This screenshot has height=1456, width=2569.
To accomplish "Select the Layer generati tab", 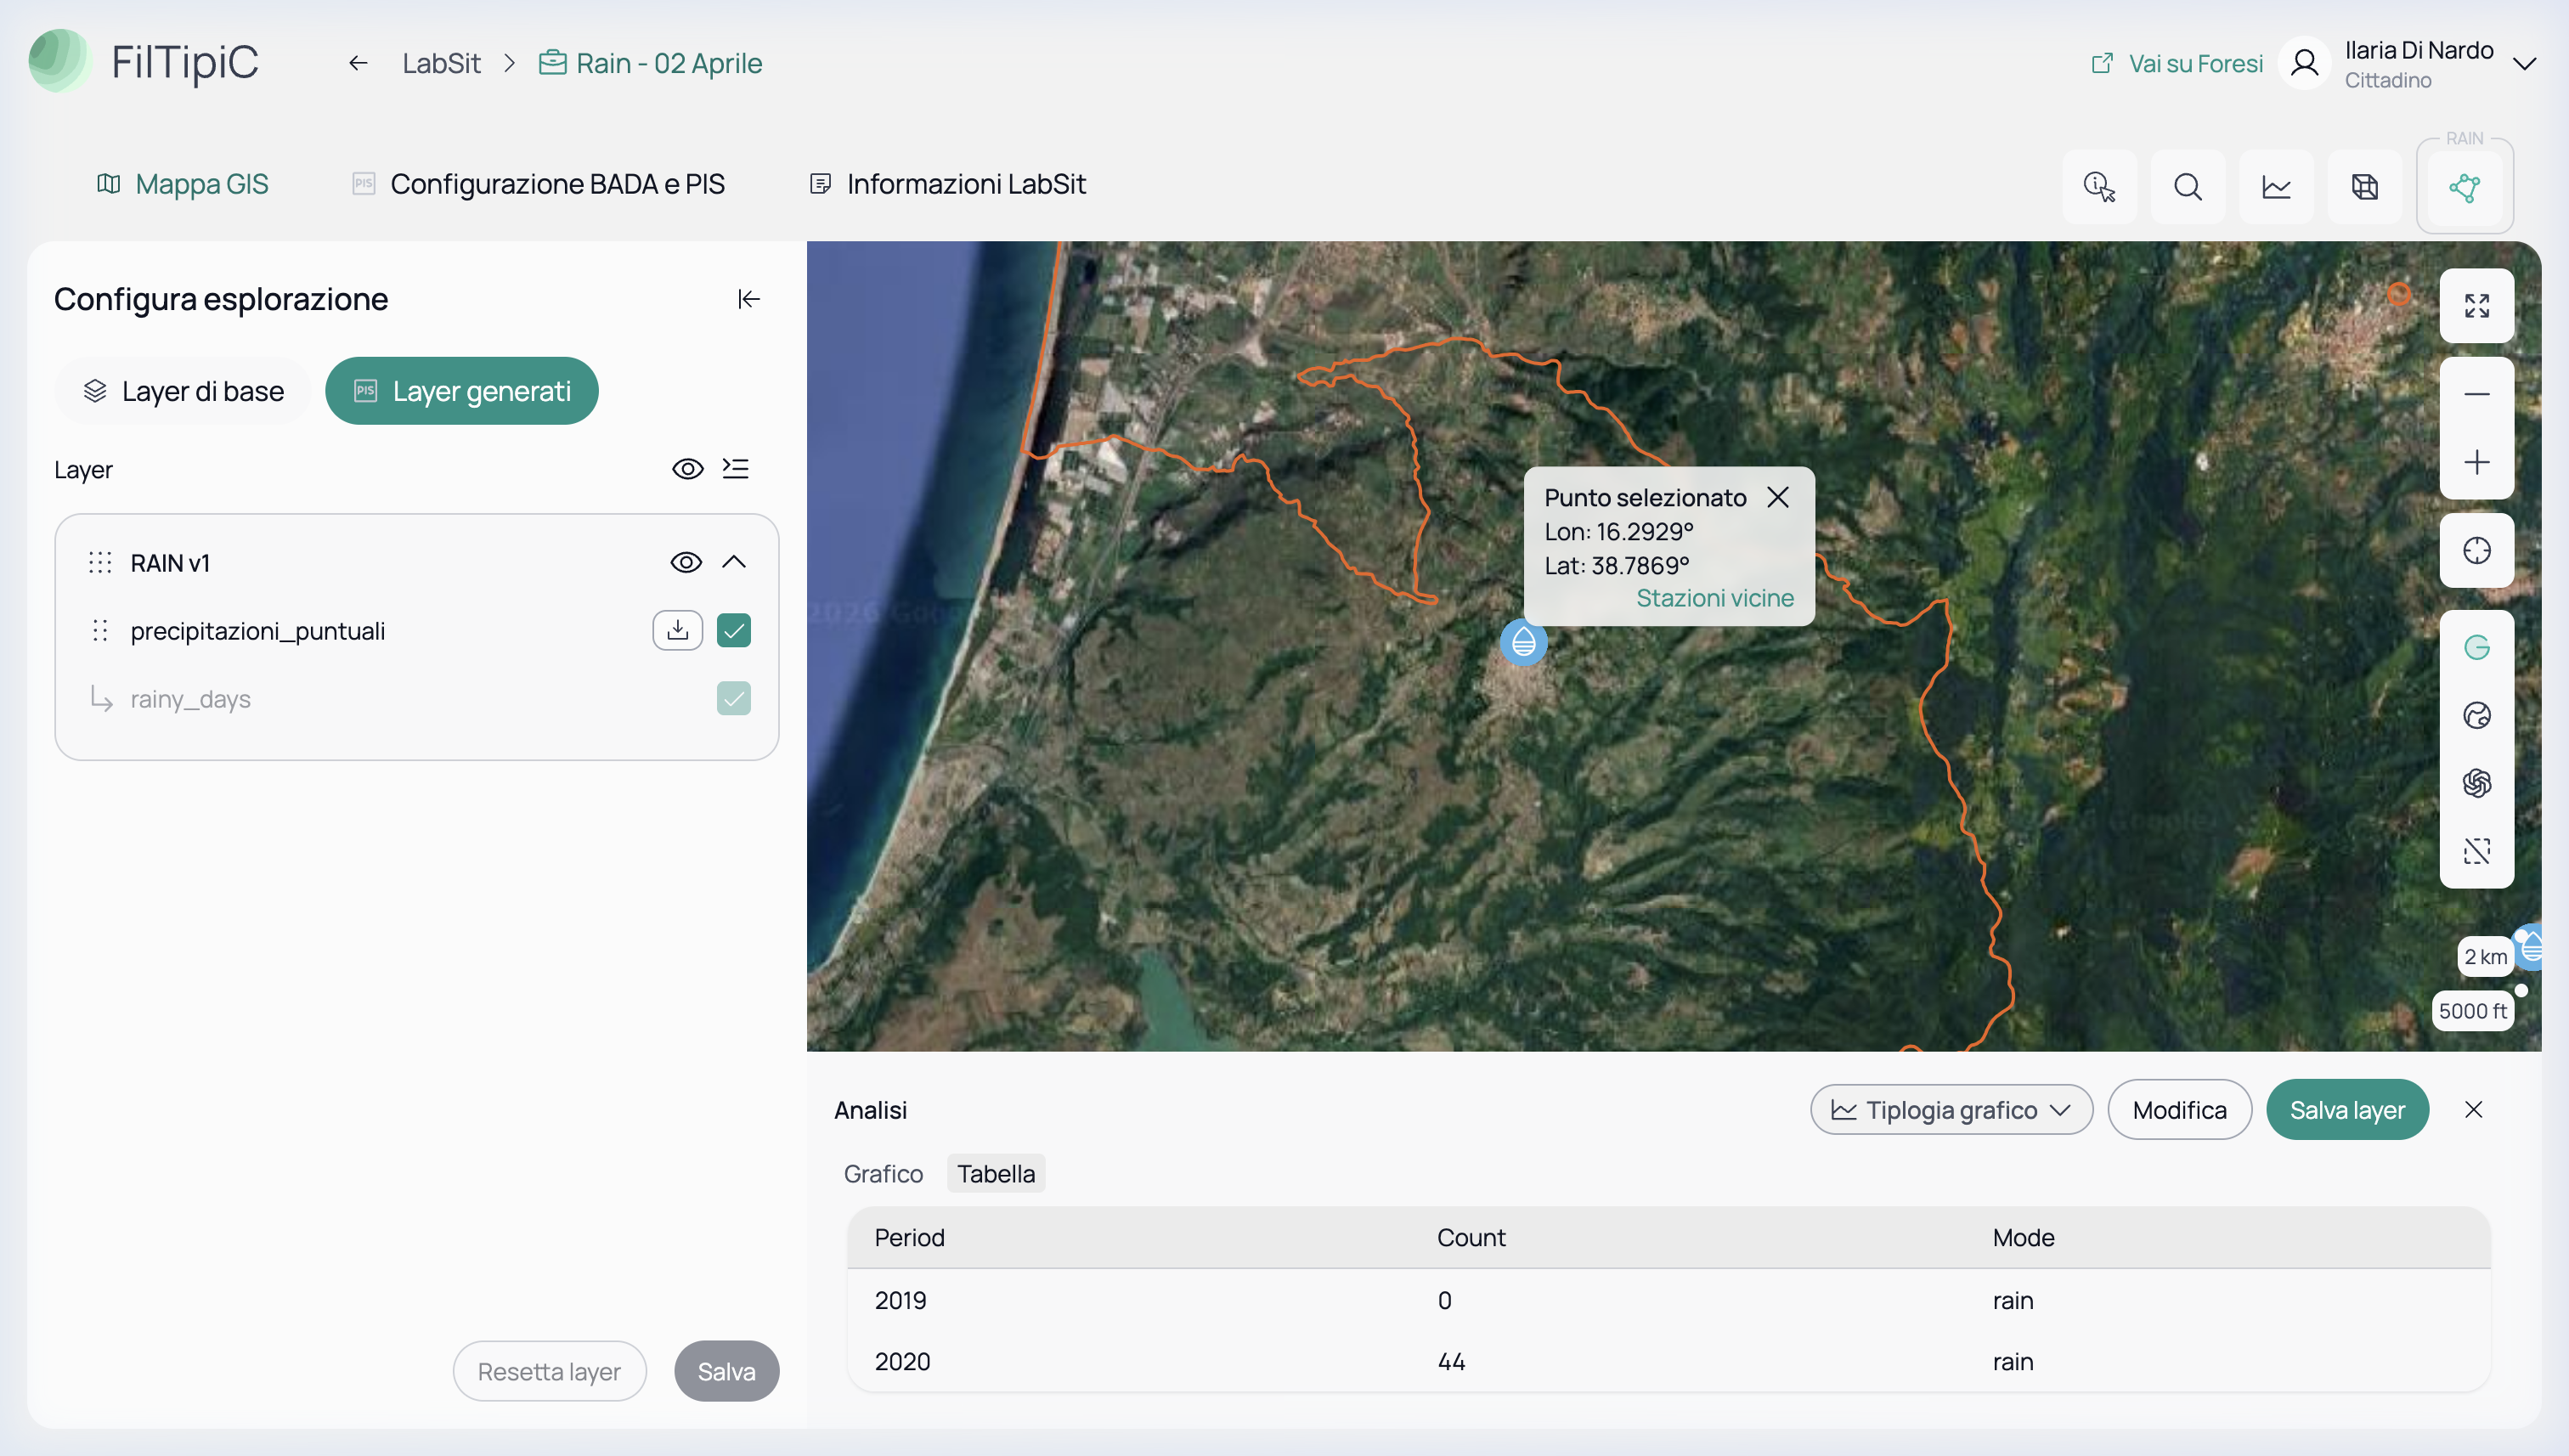I will (x=462, y=391).
